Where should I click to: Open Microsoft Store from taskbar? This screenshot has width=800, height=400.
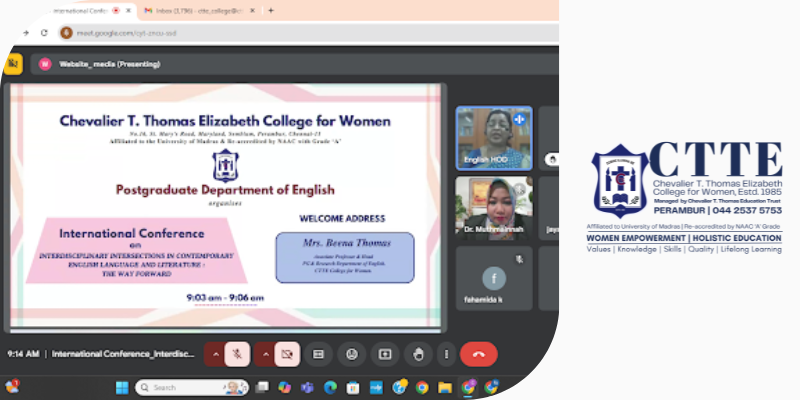coord(353,387)
